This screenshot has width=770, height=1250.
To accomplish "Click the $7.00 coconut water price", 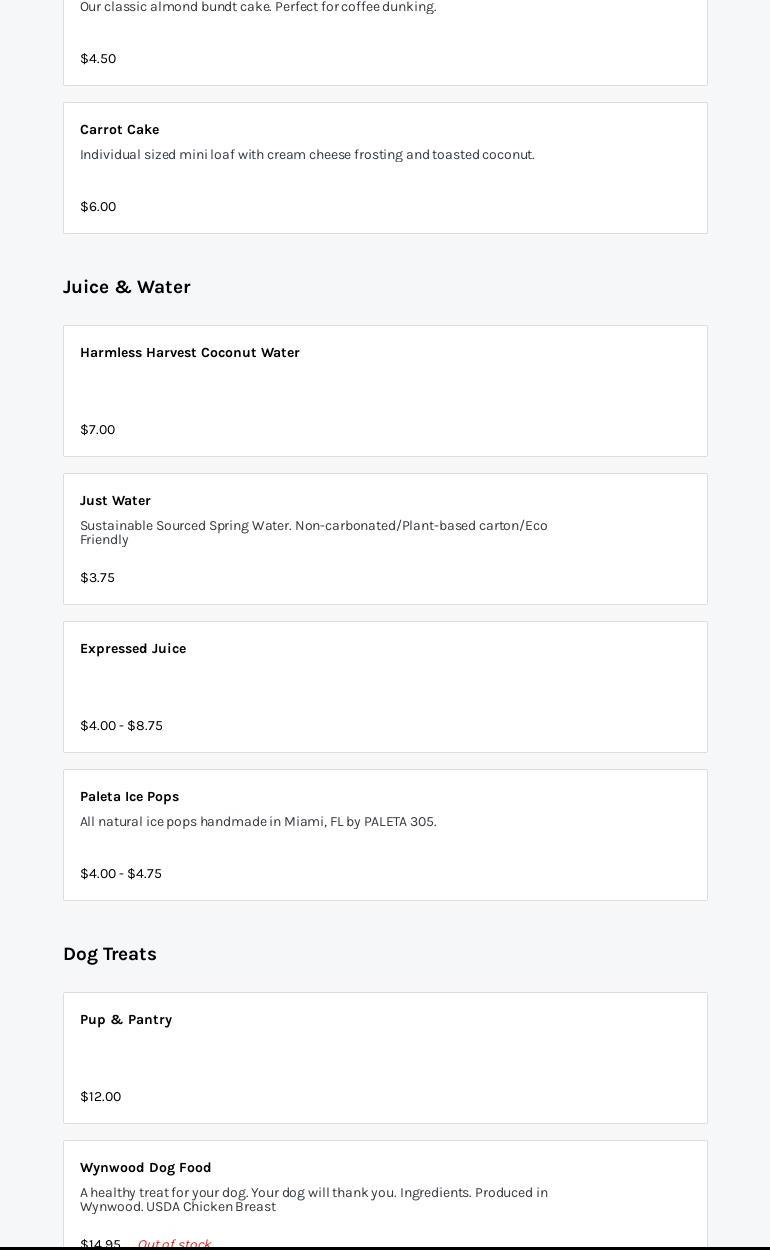I will pyautogui.click(x=97, y=430).
